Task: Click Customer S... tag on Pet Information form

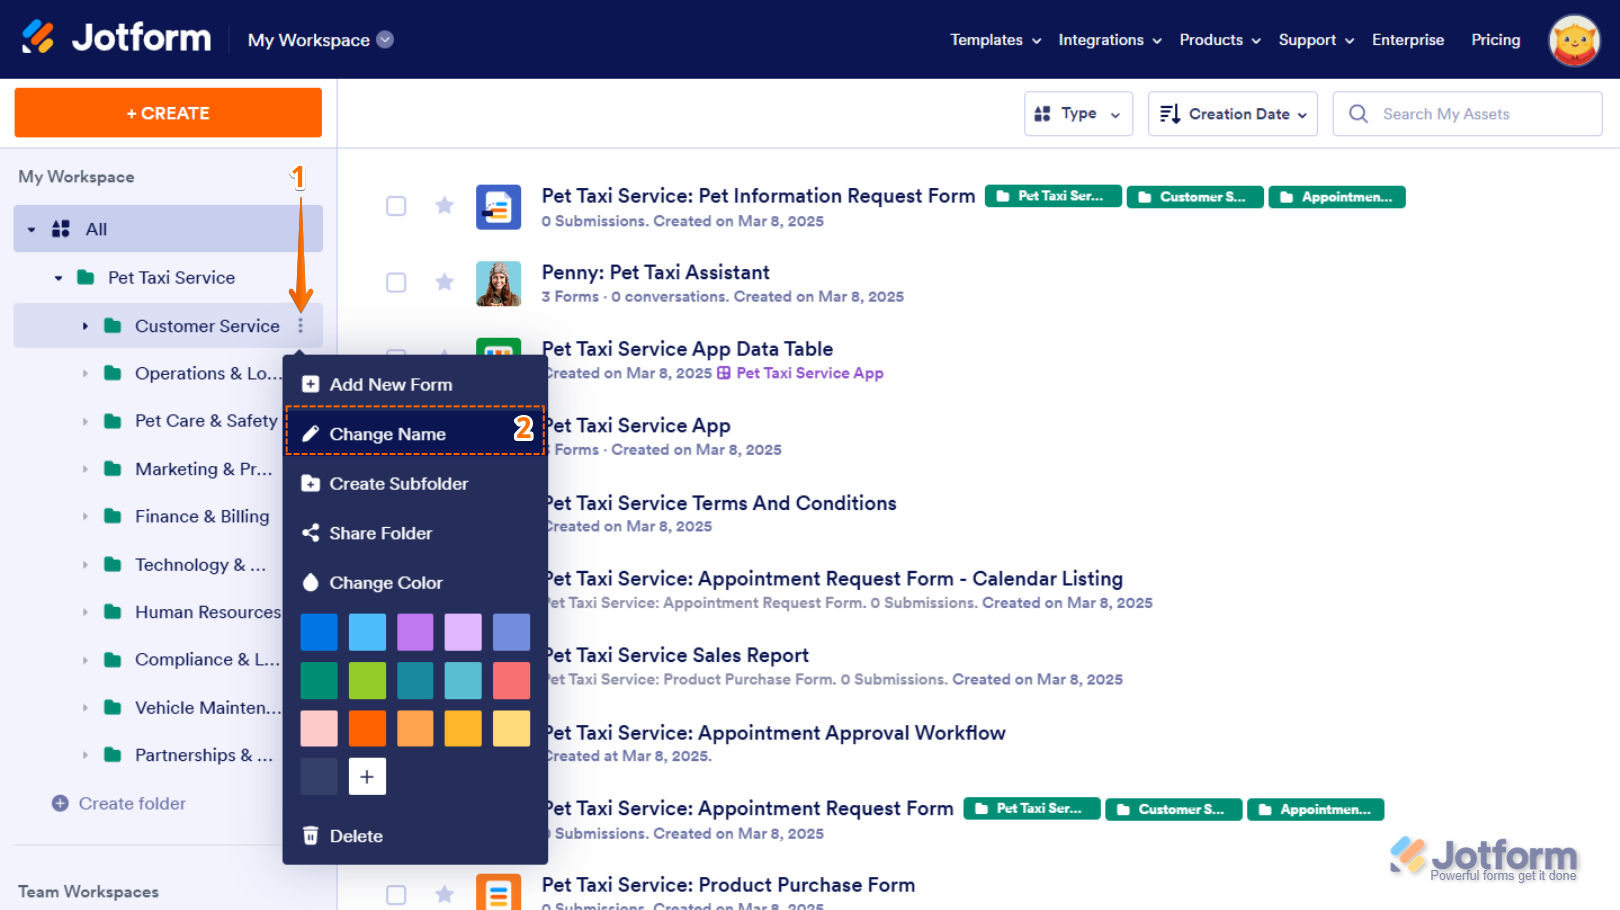Action: 1195,197
